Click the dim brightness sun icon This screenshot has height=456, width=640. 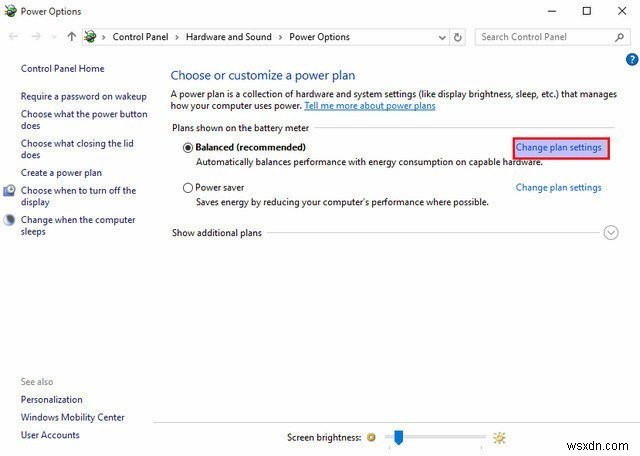[x=371, y=438]
